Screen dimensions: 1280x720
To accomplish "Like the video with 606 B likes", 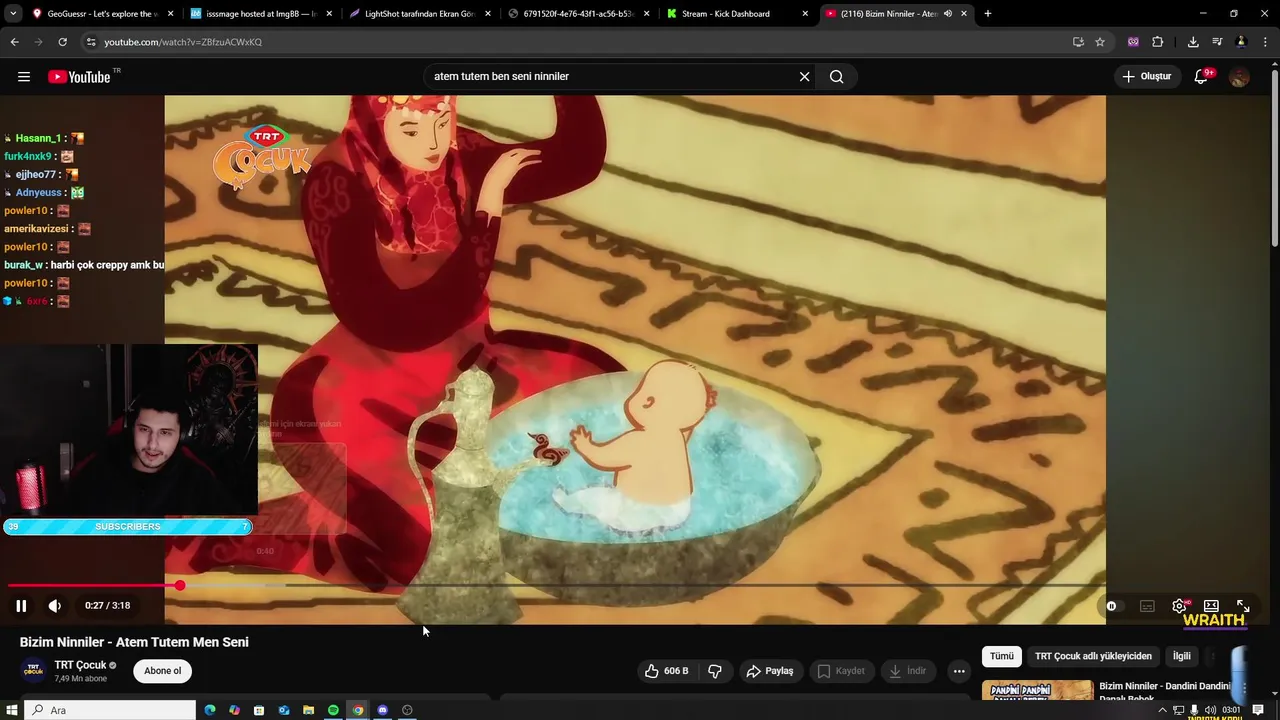I will point(666,671).
